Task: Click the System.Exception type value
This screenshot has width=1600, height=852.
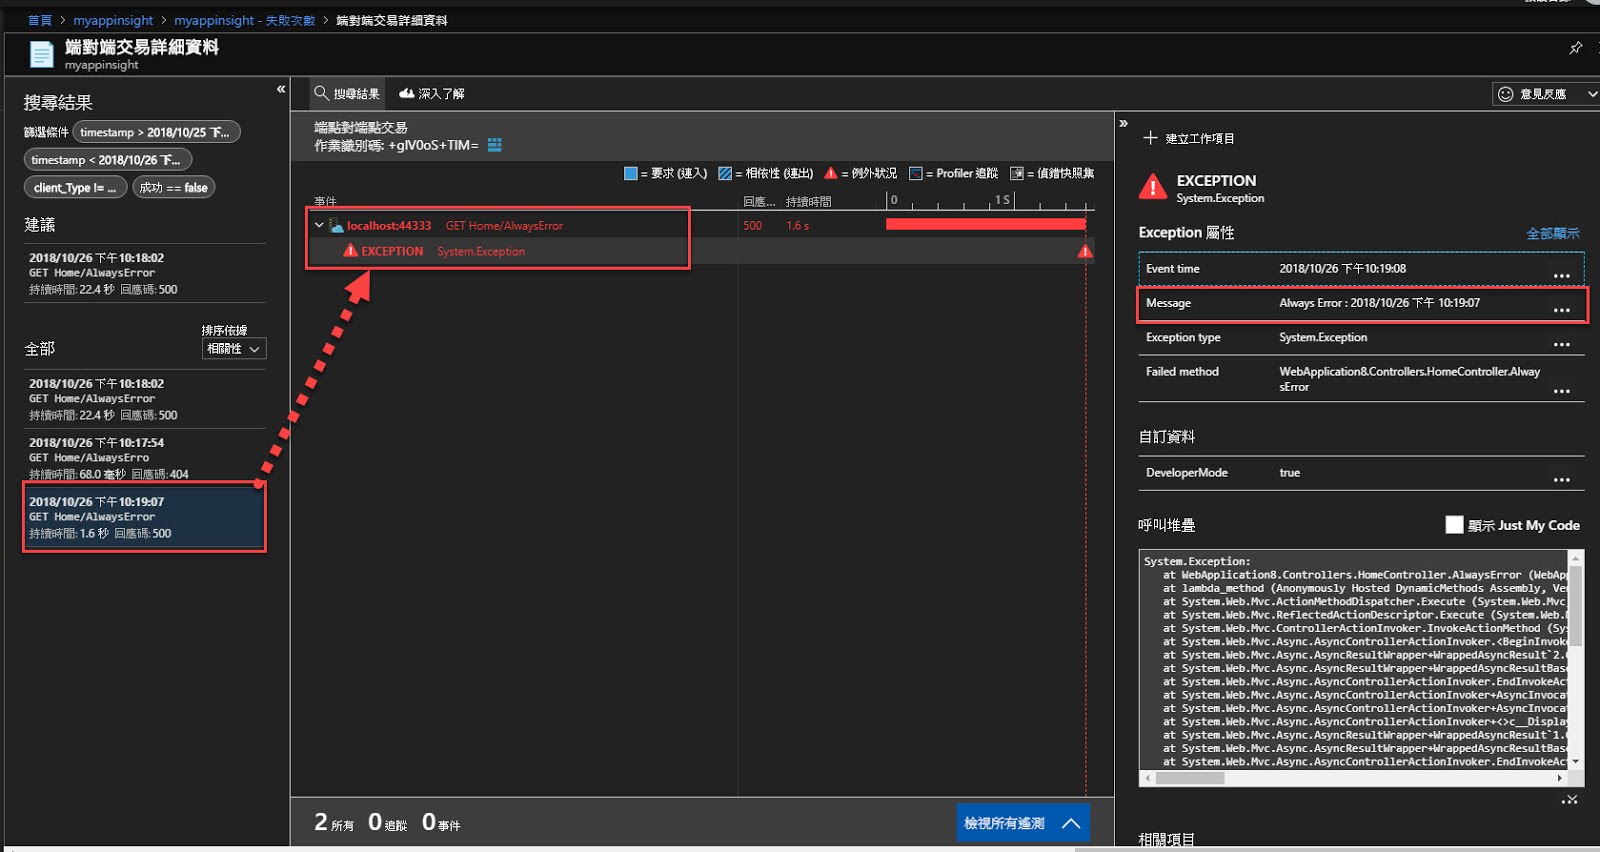Action: [x=1323, y=337]
